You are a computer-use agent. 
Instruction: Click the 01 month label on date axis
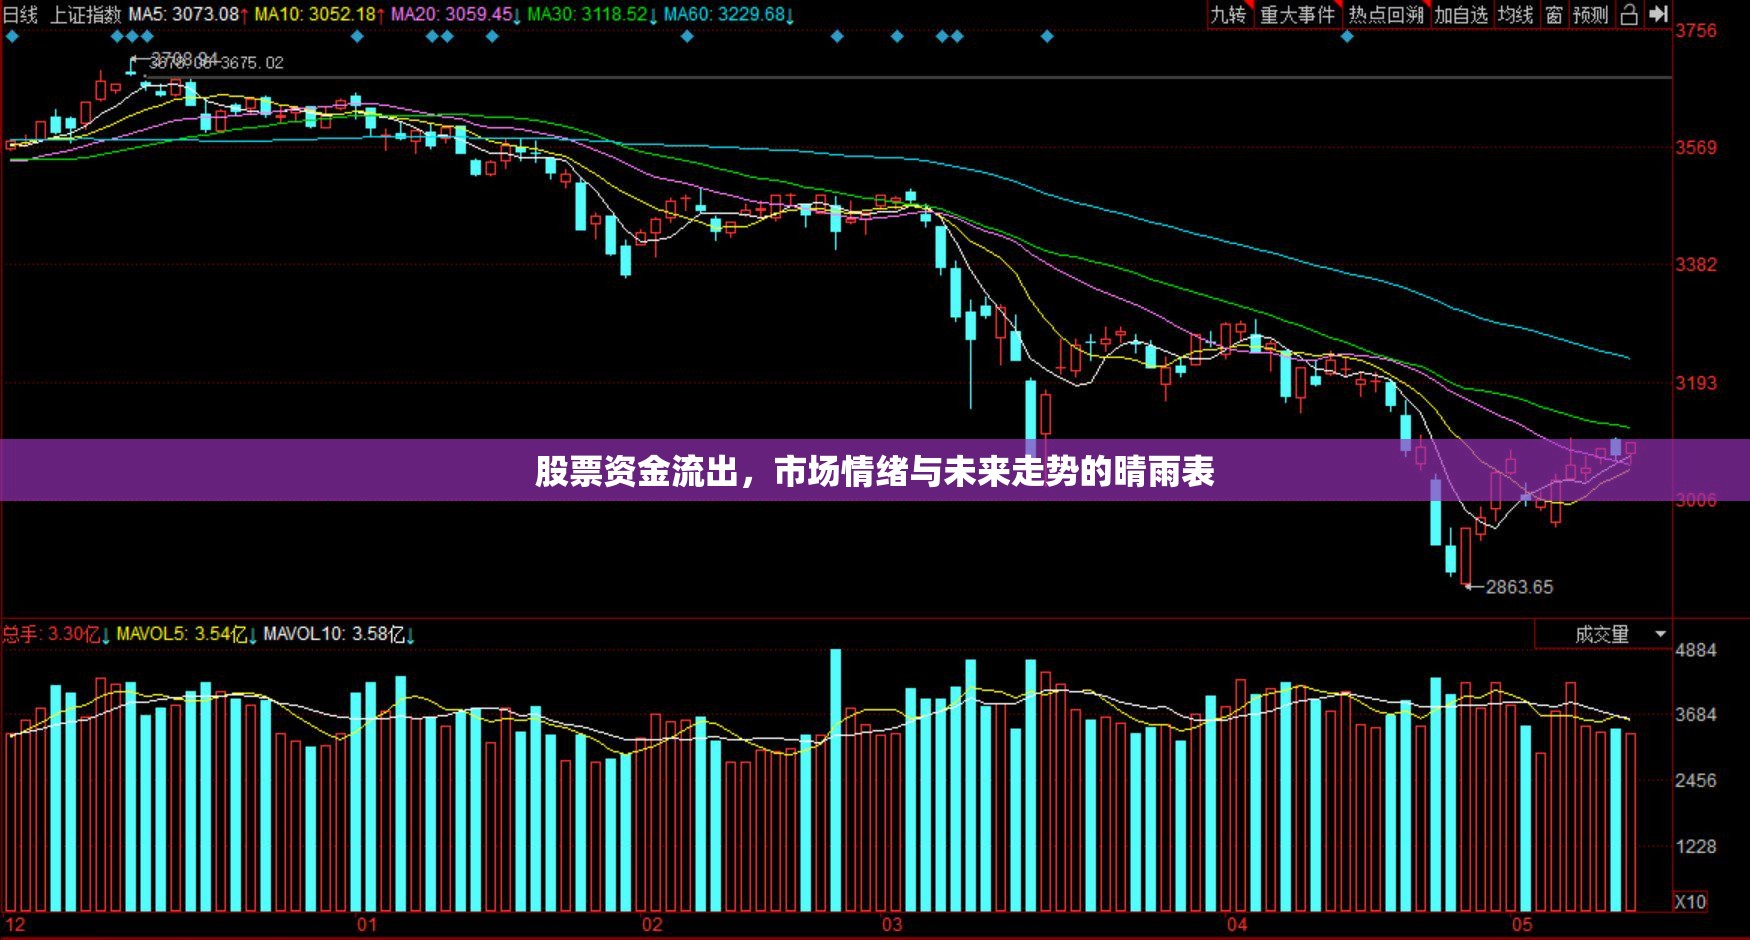click(x=367, y=924)
